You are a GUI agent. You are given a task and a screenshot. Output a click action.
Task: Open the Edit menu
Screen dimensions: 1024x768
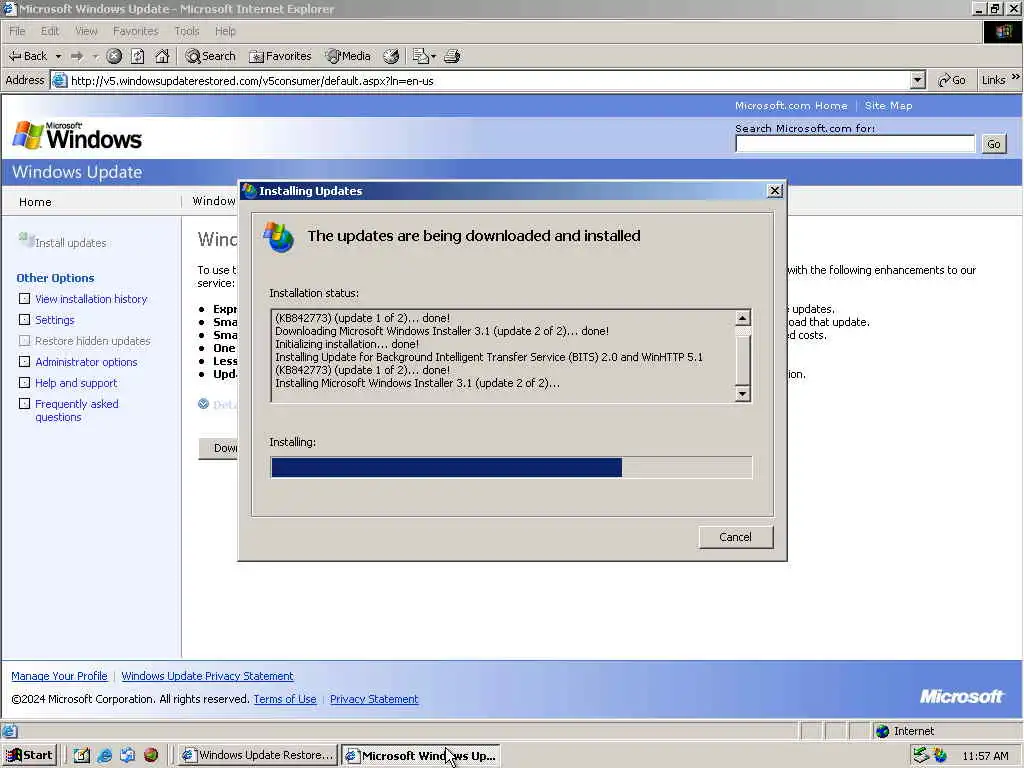[x=50, y=31]
